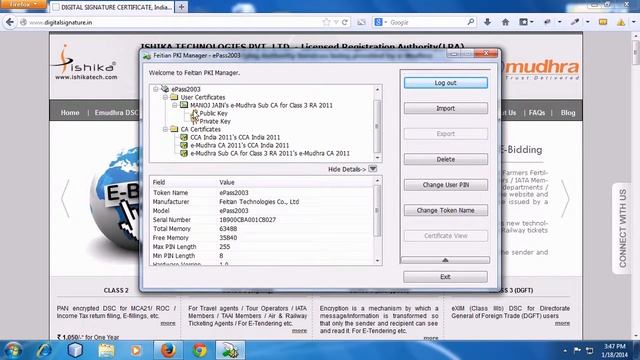Click the previous slide arrow on webpage banner

pyautogui.click(x=65, y=198)
